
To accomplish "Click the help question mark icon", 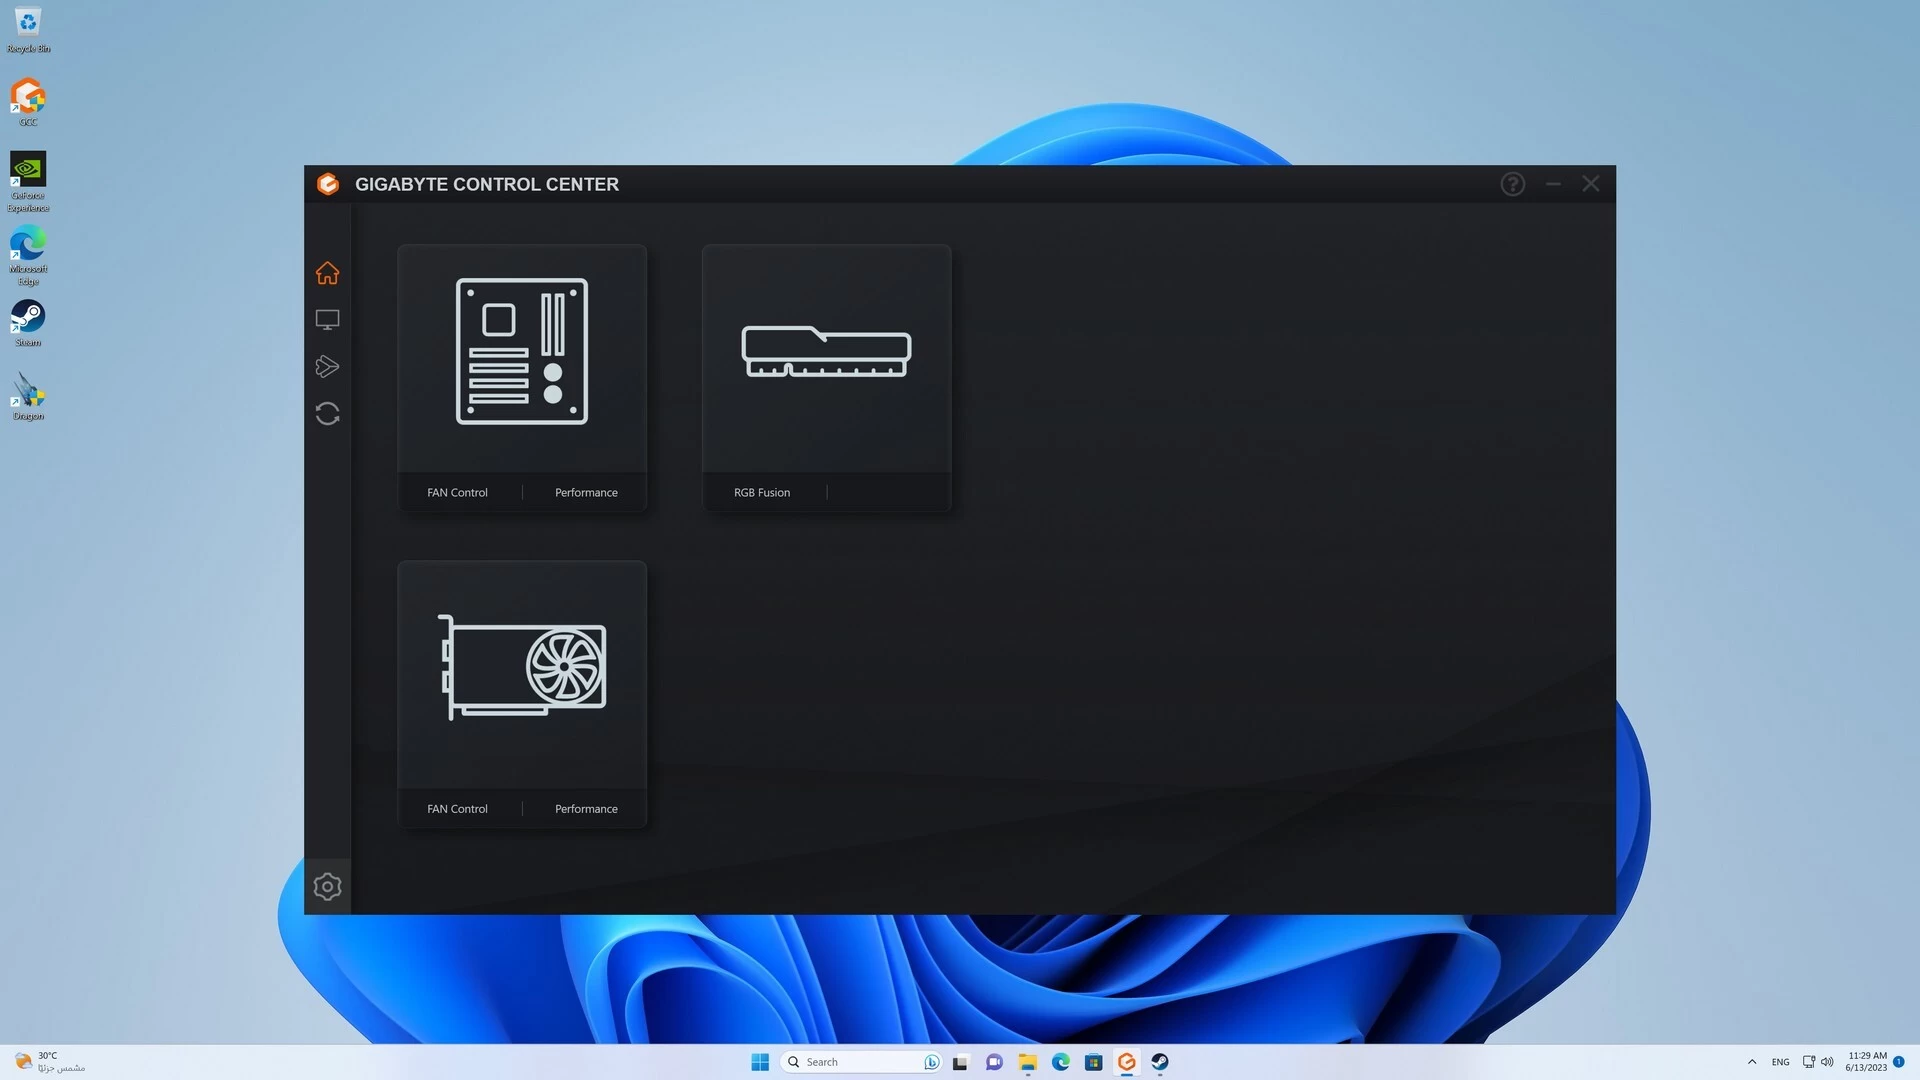I will click(1512, 184).
